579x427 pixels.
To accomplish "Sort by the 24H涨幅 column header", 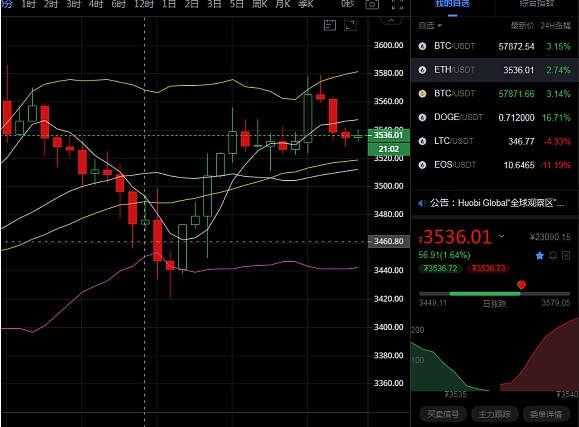I will click(556, 25).
